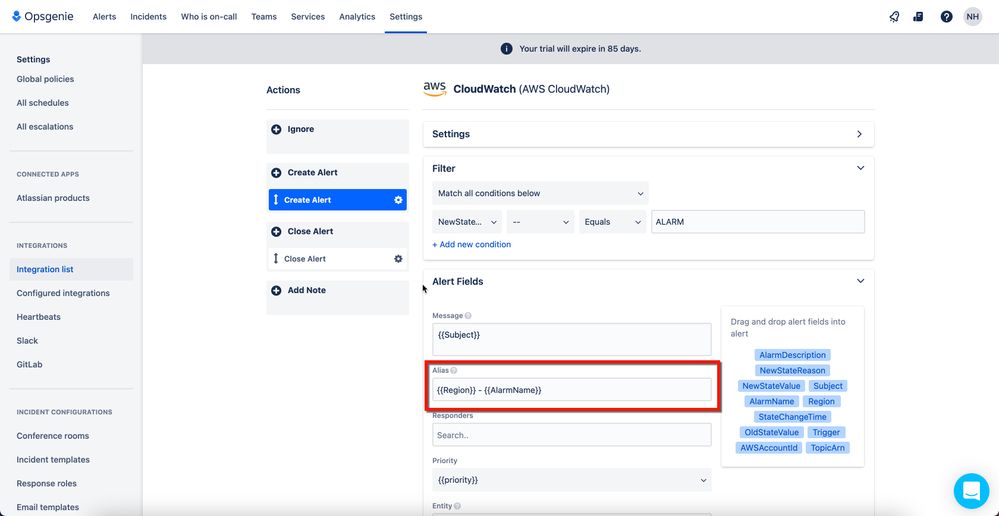Click the info icon in trial banner
Screen dimensions: 999x516
[x=507, y=48]
